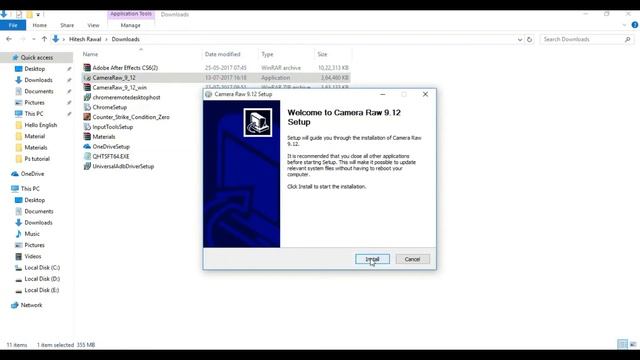Screen dimensions: 640x360
Task: Collapse the ribbon with the chevron
Action: pyautogui.click(x=624, y=25)
